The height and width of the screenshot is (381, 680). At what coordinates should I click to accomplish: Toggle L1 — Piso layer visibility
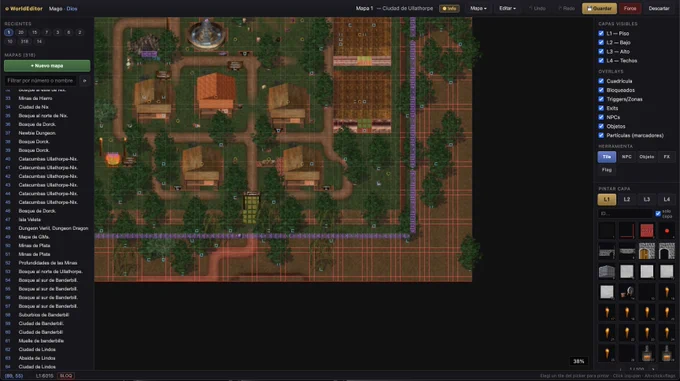601,33
